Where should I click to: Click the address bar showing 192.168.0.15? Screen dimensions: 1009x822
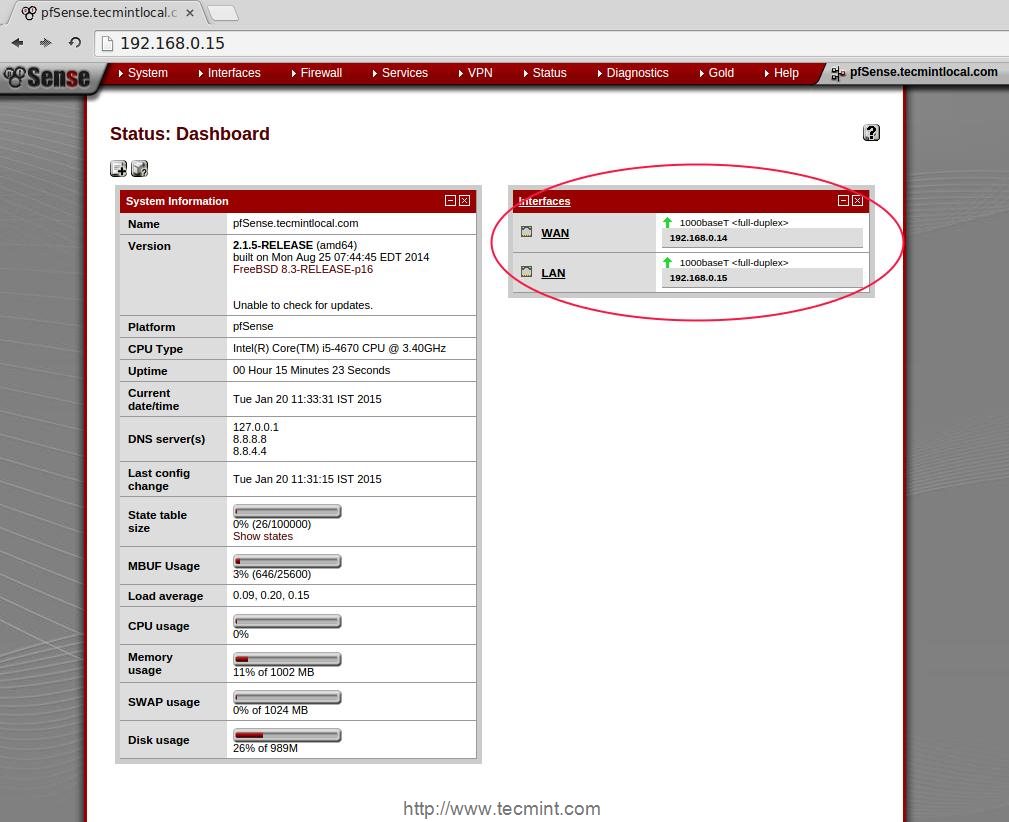(x=553, y=43)
